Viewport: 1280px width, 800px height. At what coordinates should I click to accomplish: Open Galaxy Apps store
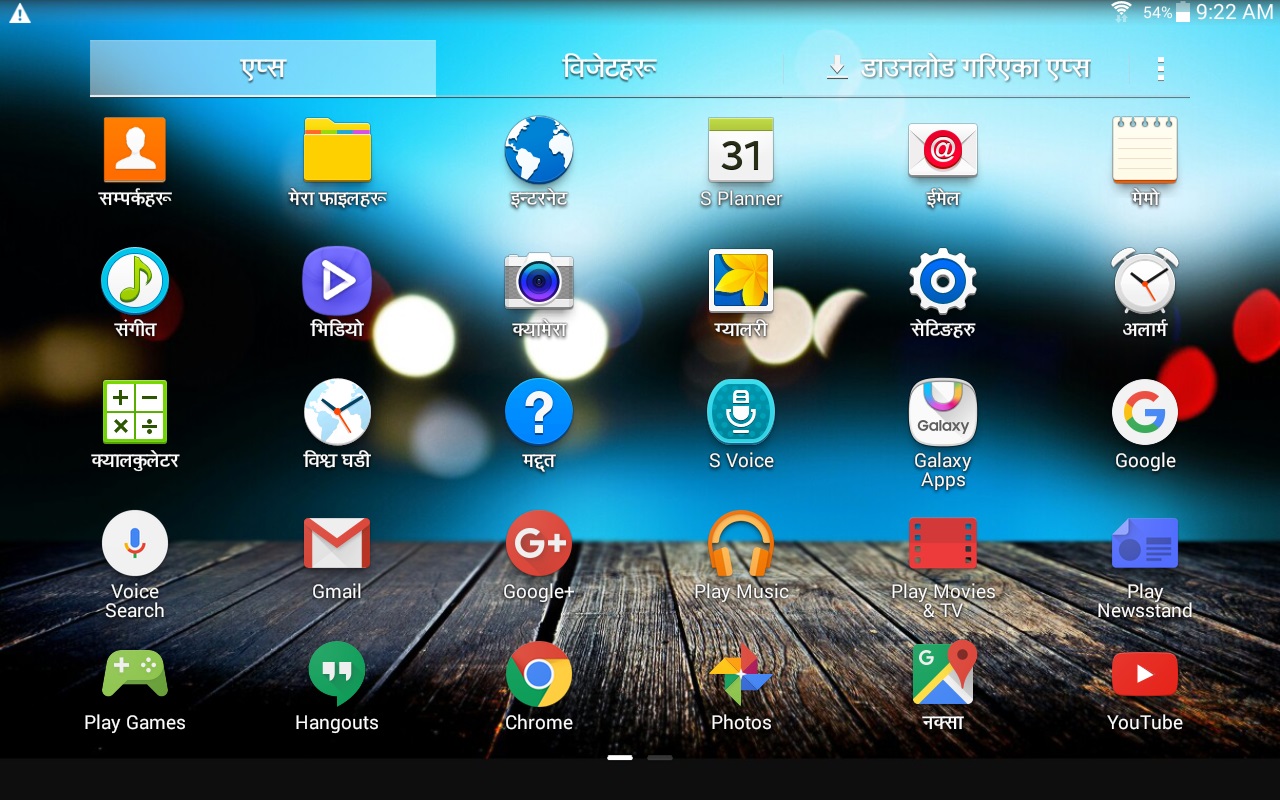coord(942,411)
